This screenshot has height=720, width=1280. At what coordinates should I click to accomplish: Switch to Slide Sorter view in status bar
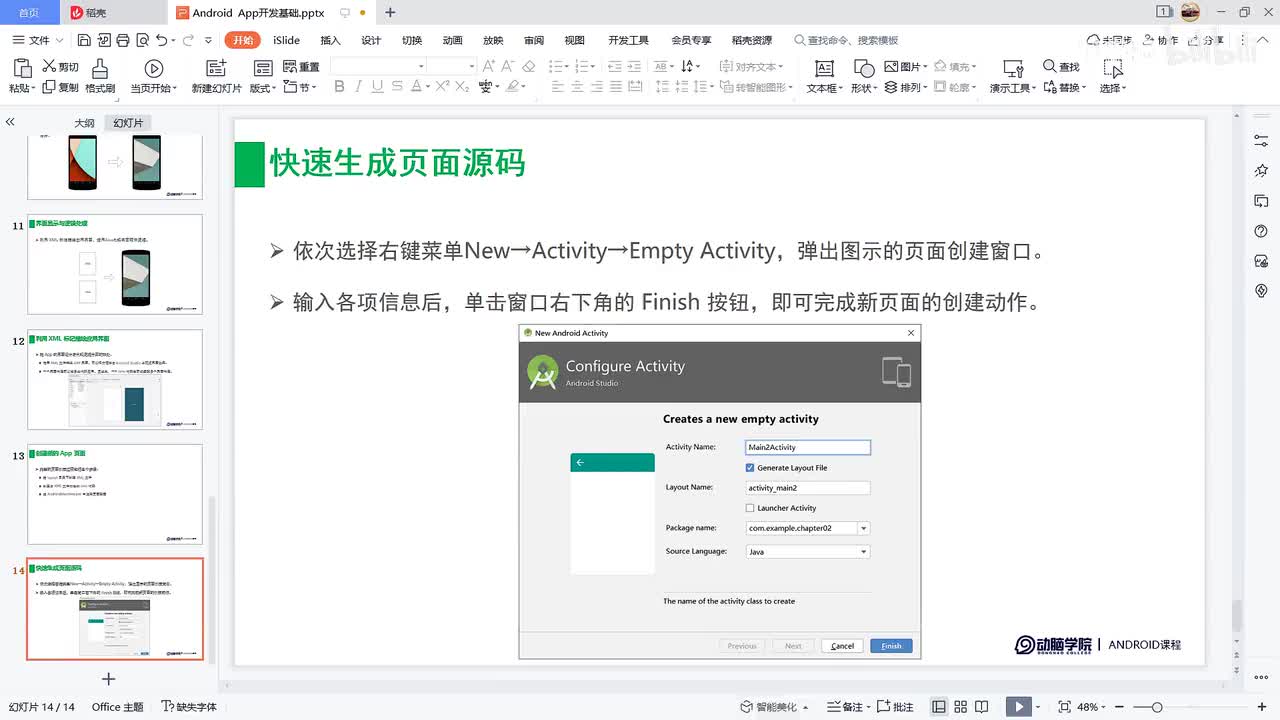point(960,707)
